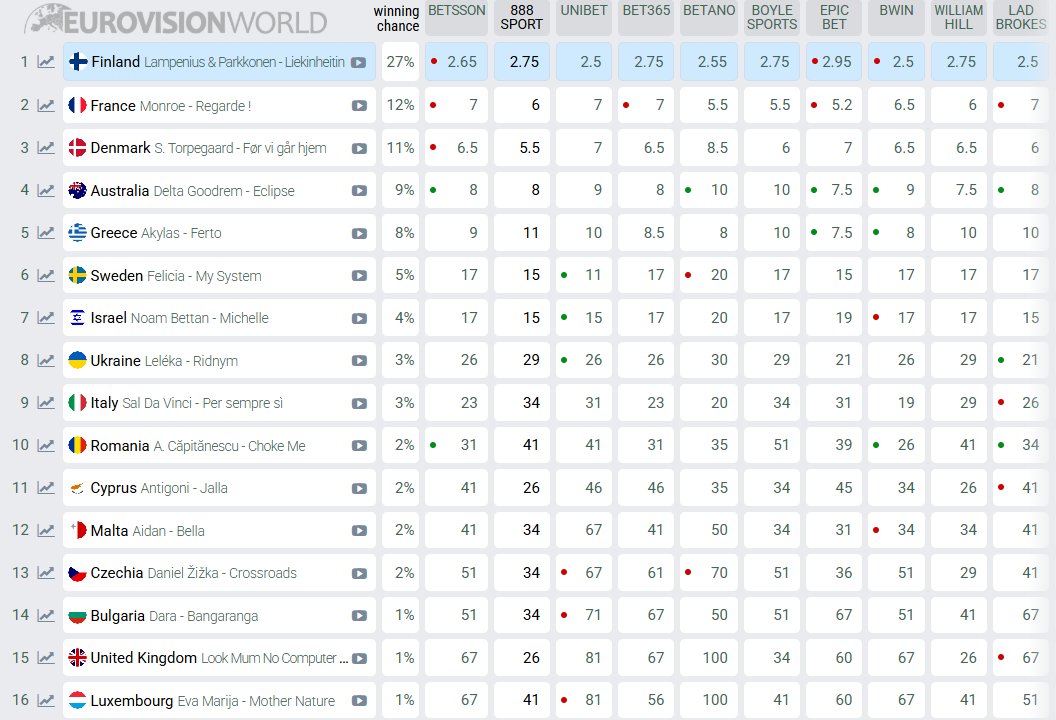Screen dimensions: 1056x720
Task: Play the video for Israel's Michelle
Action: (x=359, y=318)
